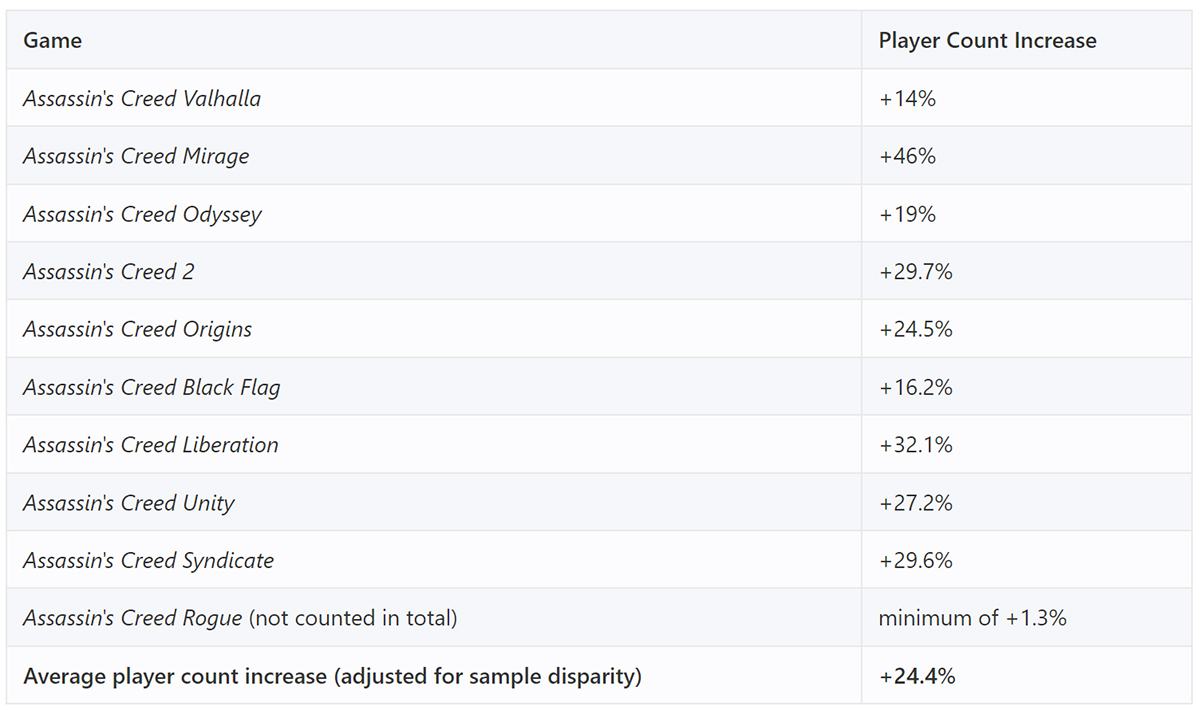This screenshot has height=710, width=1200.
Task: Select the Assassin's Creed Odyssey cell
Action: [x=434, y=214]
